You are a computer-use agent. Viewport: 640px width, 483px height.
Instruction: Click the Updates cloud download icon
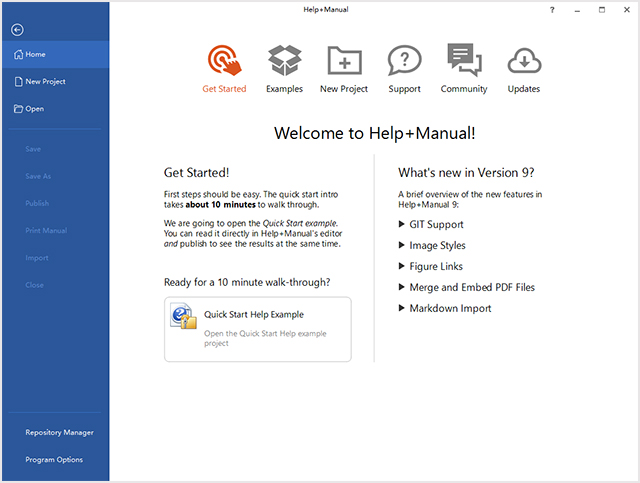(524, 60)
